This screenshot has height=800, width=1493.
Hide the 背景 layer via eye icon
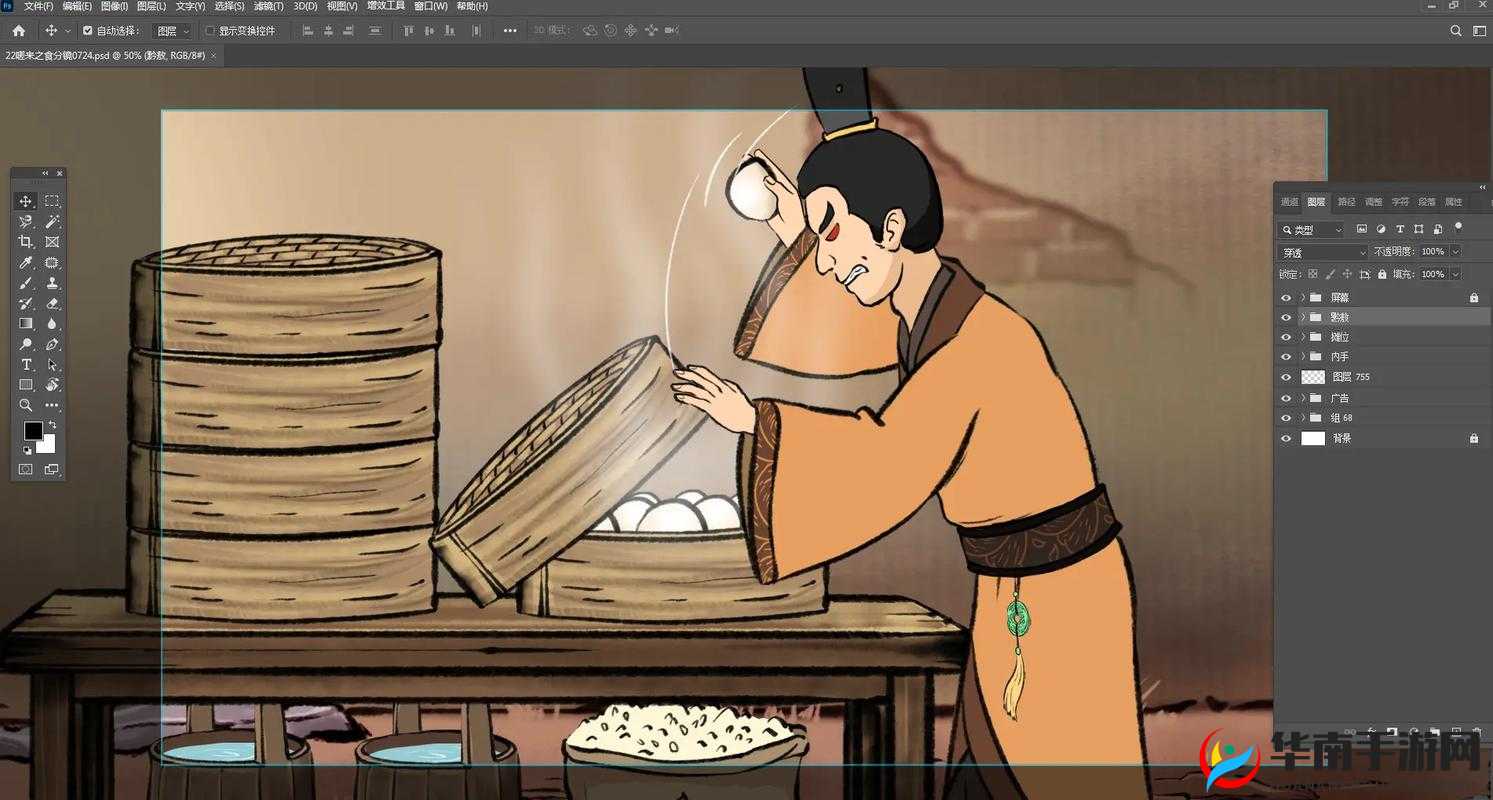[x=1286, y=438]
